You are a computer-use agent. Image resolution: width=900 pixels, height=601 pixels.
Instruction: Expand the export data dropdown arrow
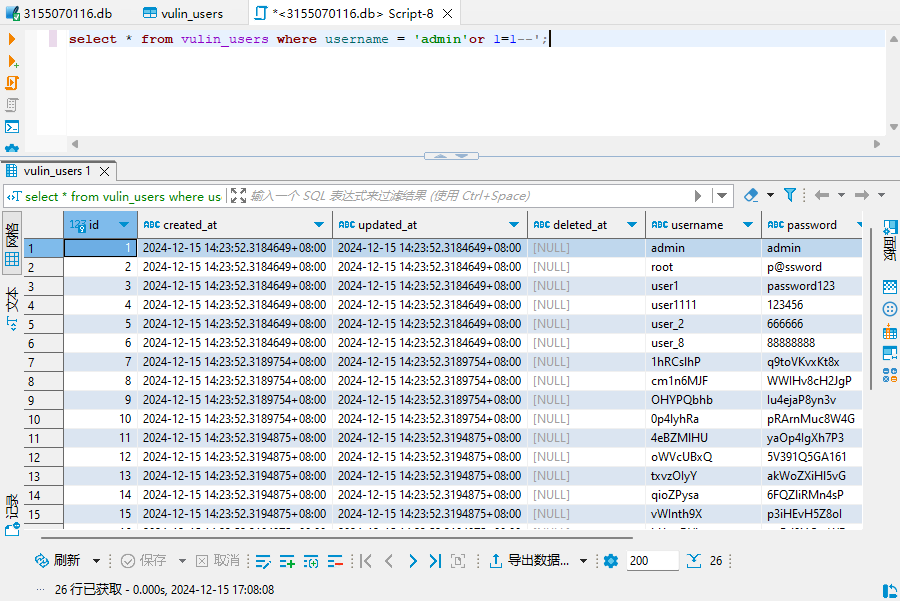pyautogui.click(x=583, y=561)
